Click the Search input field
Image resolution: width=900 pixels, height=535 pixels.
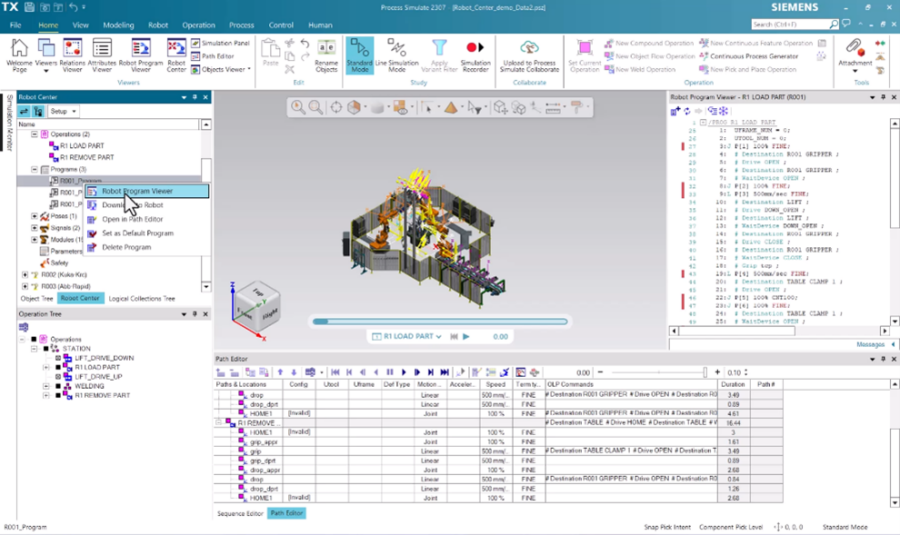tap(790, 24)
